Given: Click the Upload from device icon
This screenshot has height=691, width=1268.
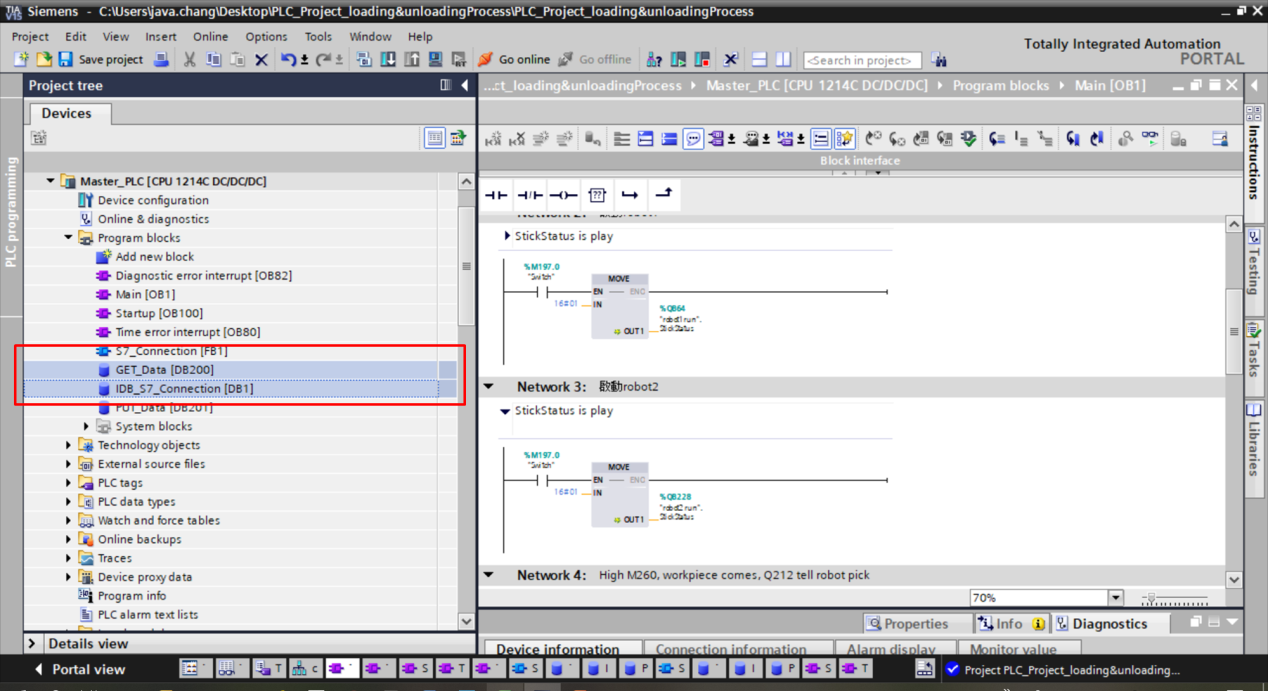Looking at the screenshot, I should click(411, 60).
